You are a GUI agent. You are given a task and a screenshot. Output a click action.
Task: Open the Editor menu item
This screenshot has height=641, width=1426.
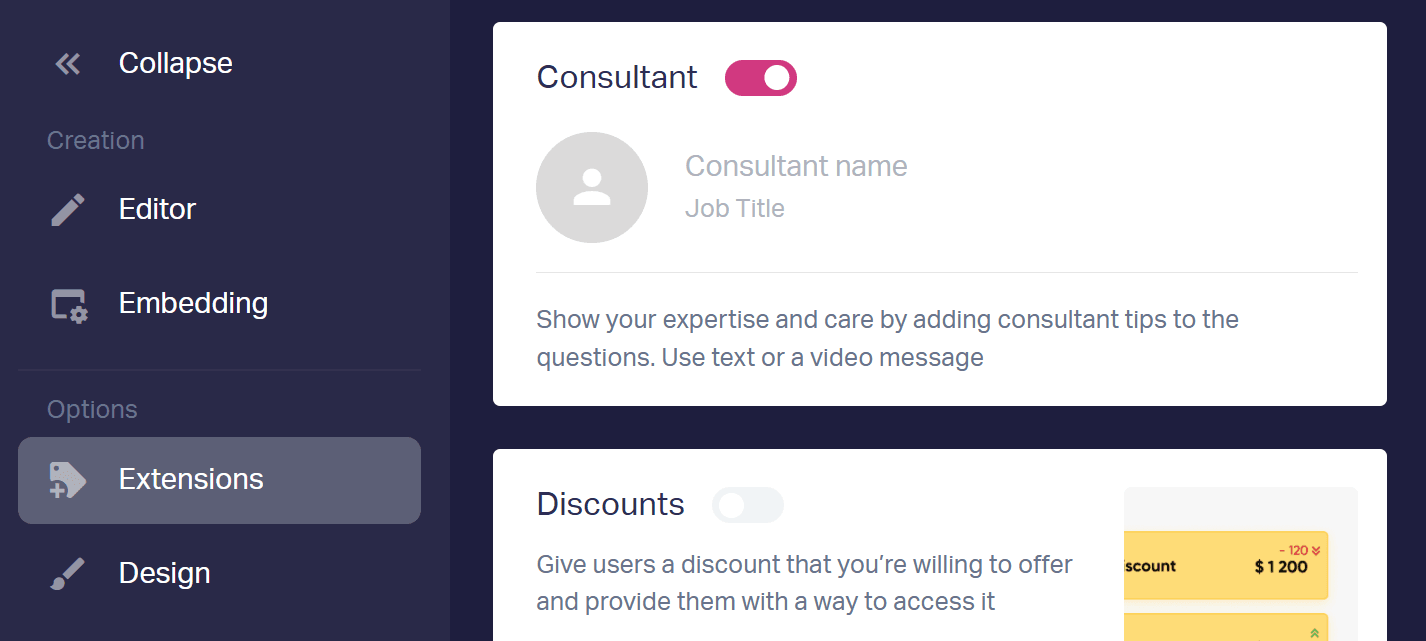(219, 209)
